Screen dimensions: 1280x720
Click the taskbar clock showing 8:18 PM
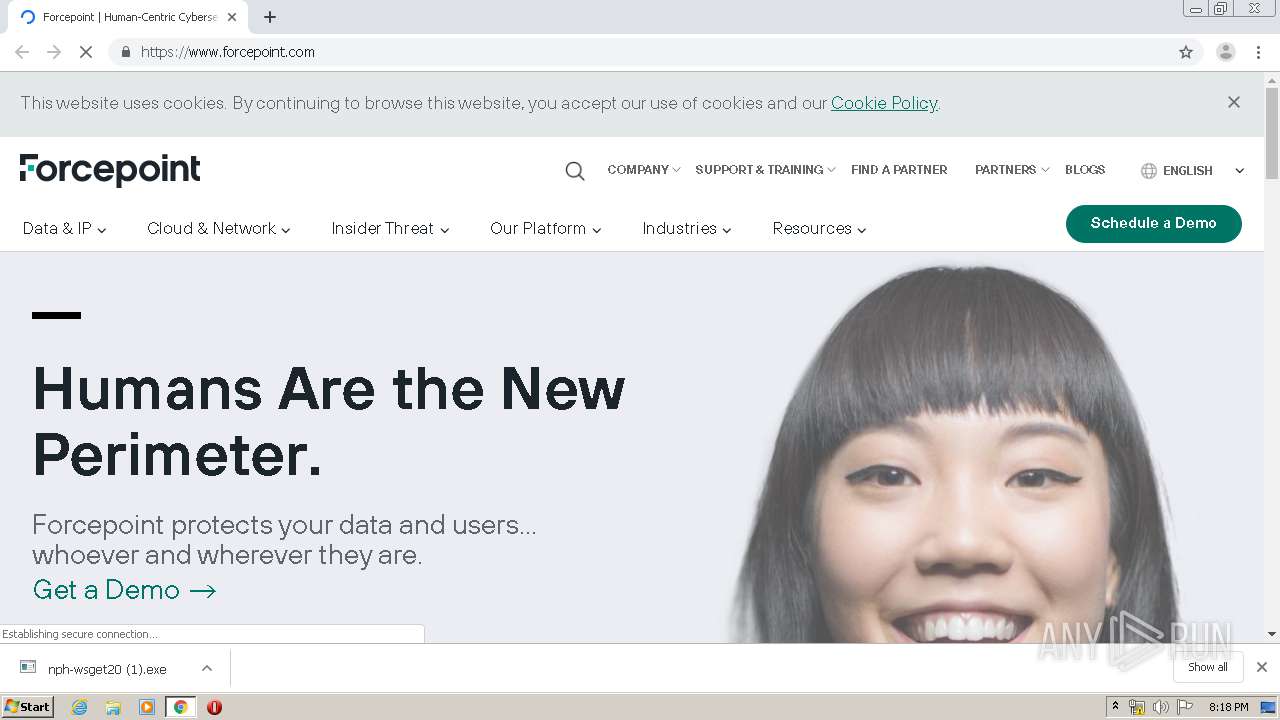1228,707
